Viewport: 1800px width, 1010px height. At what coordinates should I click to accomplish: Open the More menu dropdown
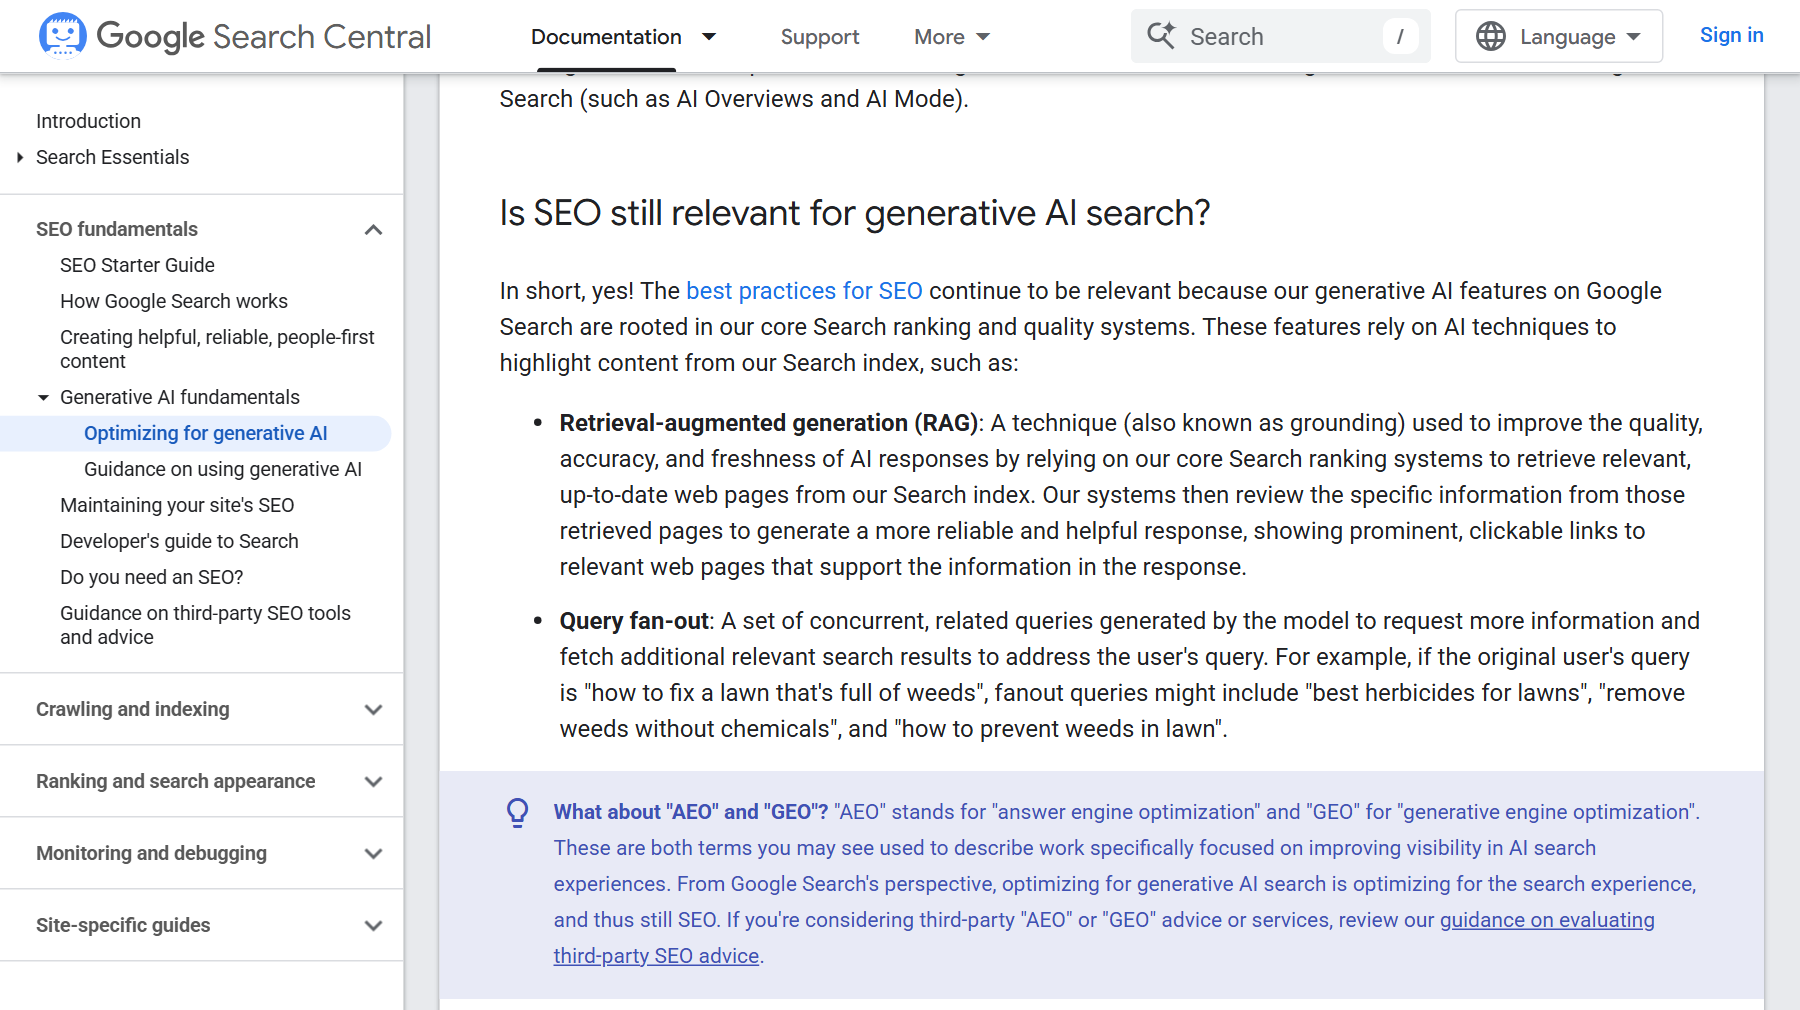tap(952, 37)
